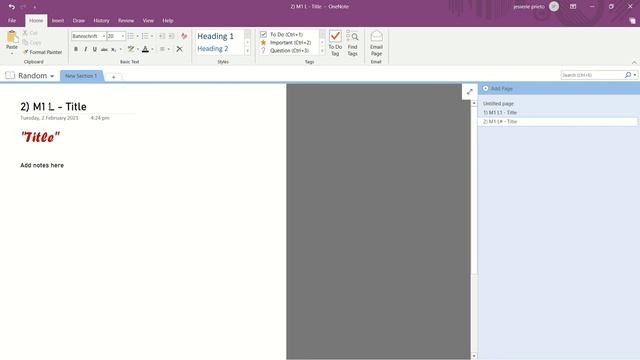640x360 pixels.
Task: Increase indent of selected text
Action: (x=171, y=36)
